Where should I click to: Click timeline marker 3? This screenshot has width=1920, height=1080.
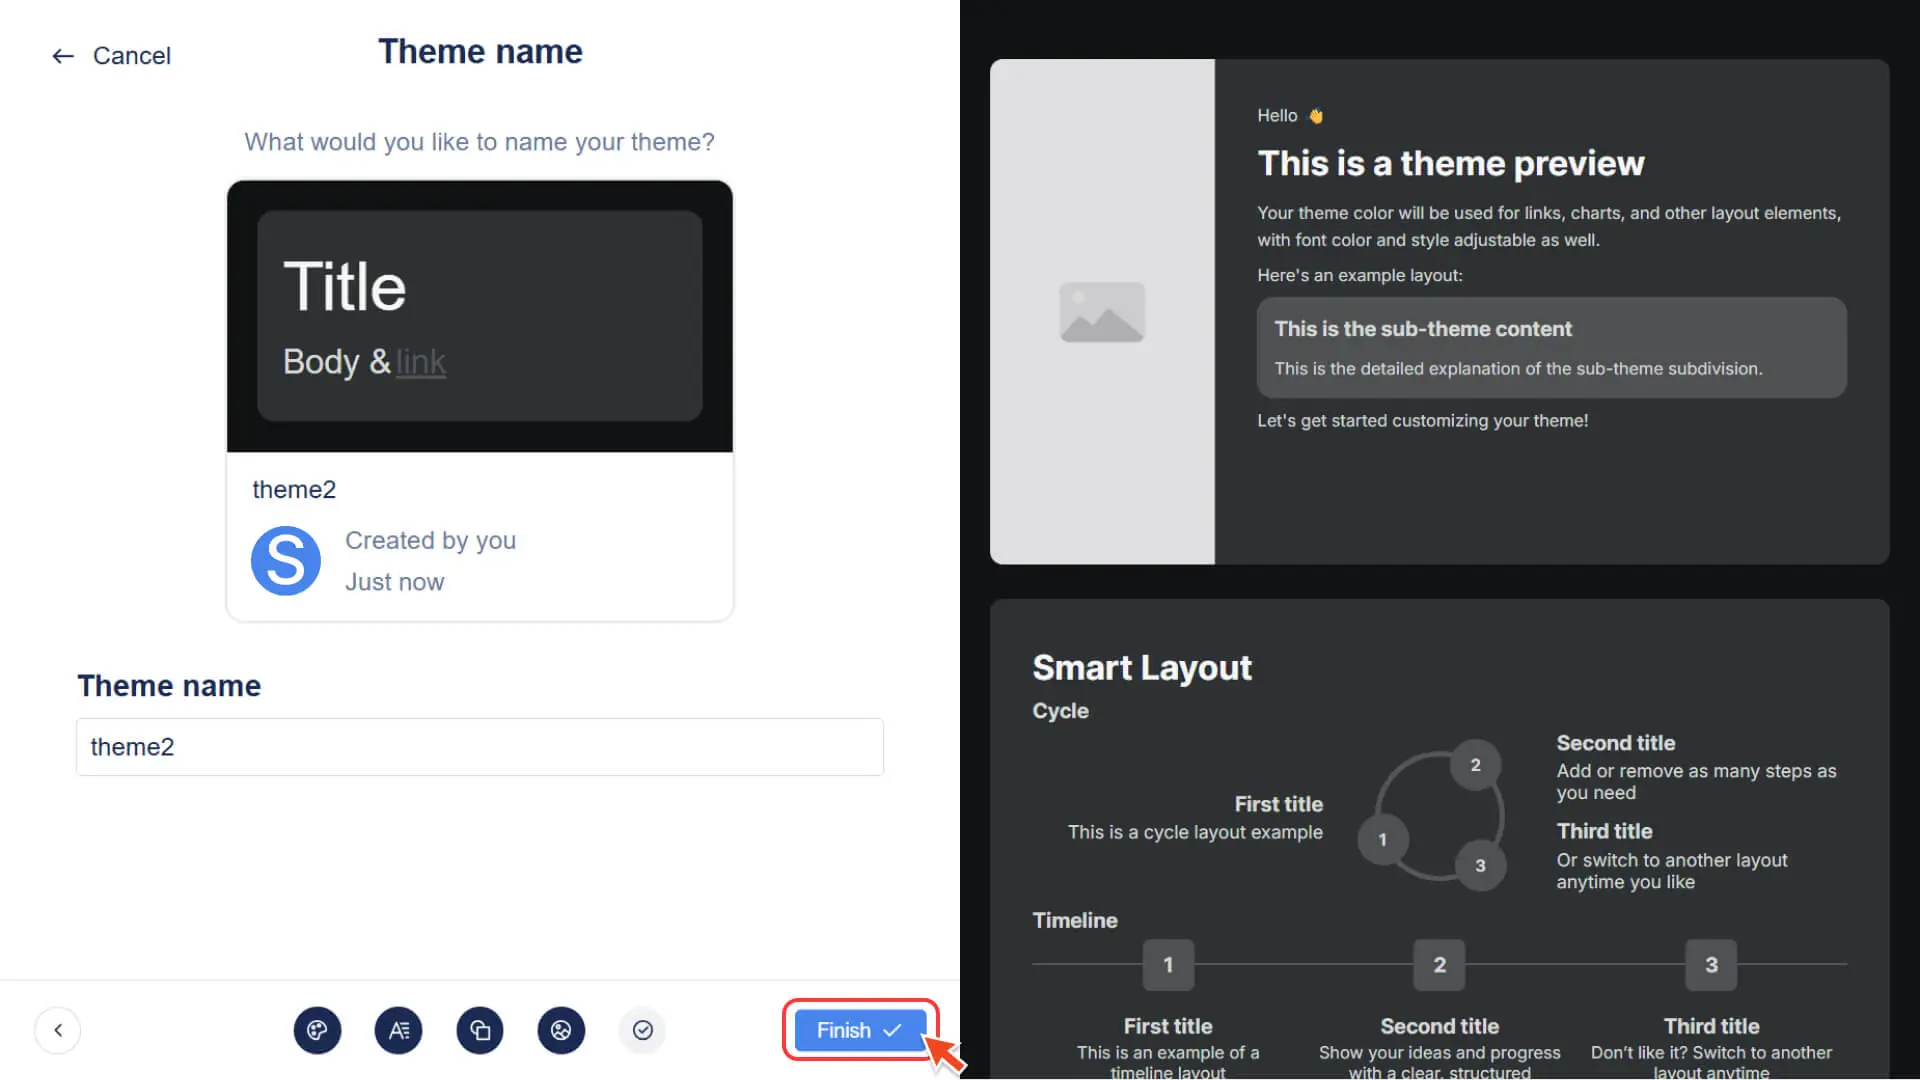pos(1712,965)
